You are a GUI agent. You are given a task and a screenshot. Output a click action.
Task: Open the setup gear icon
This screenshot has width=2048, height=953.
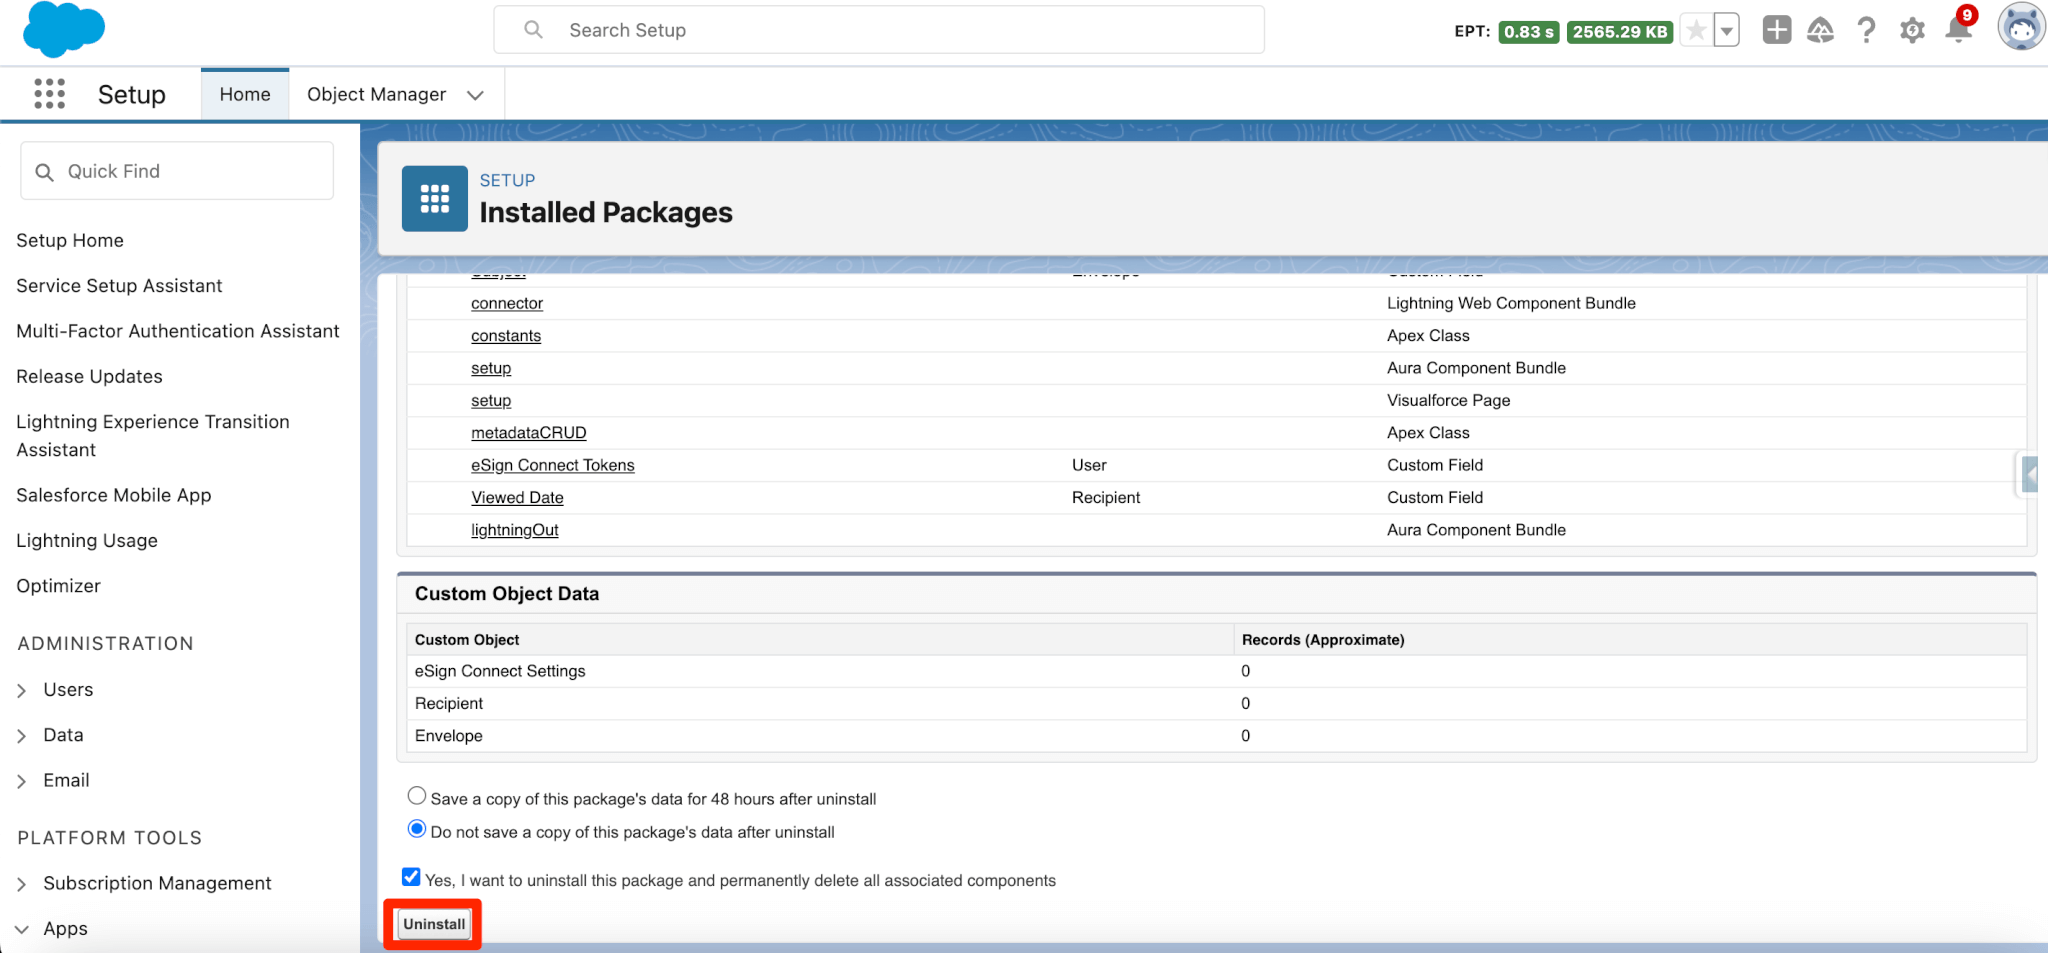coord(1912,31)
